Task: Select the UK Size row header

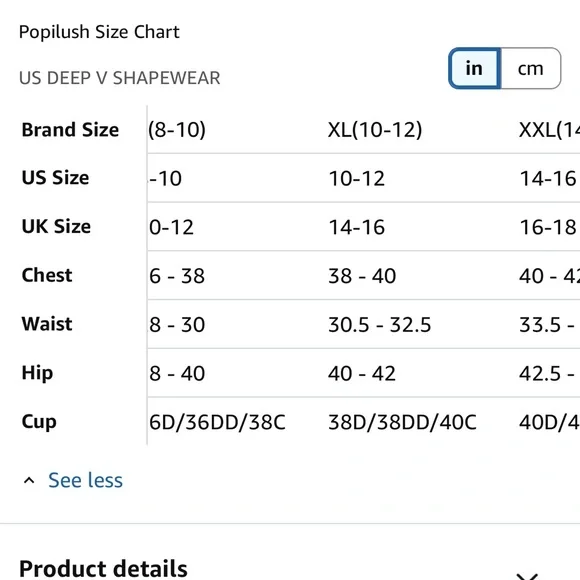Action: tap(56, 226)
